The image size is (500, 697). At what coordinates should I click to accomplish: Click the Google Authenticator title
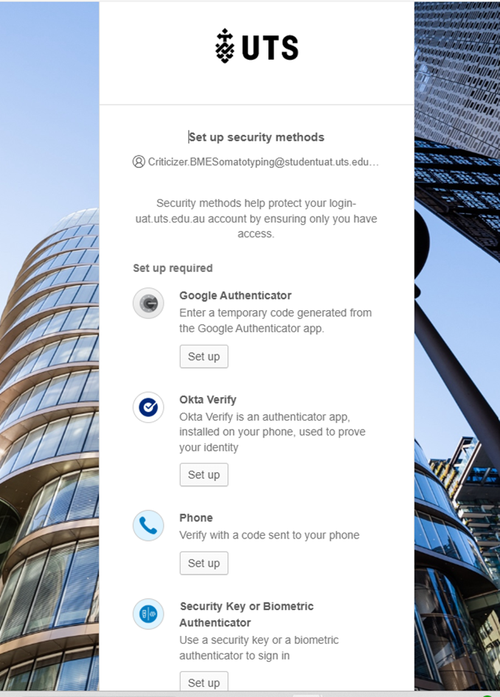coord(236,296)
